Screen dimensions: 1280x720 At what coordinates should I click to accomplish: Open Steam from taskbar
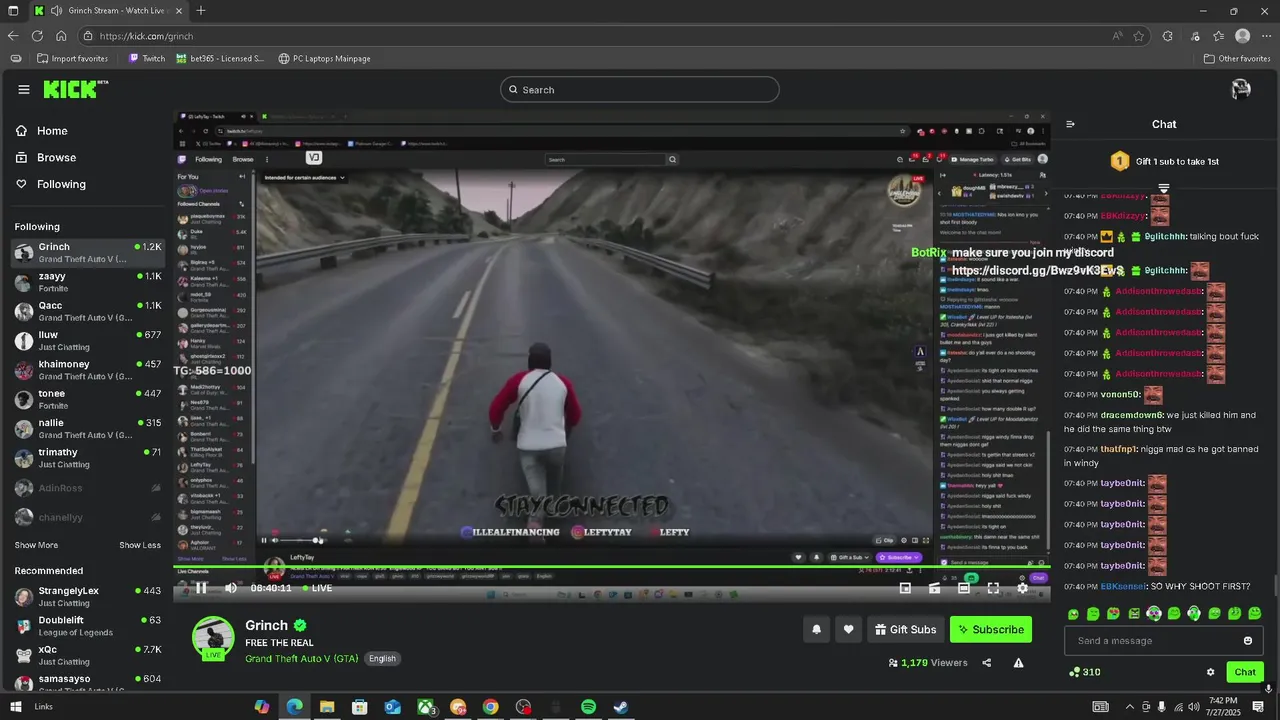pos(621,707)
